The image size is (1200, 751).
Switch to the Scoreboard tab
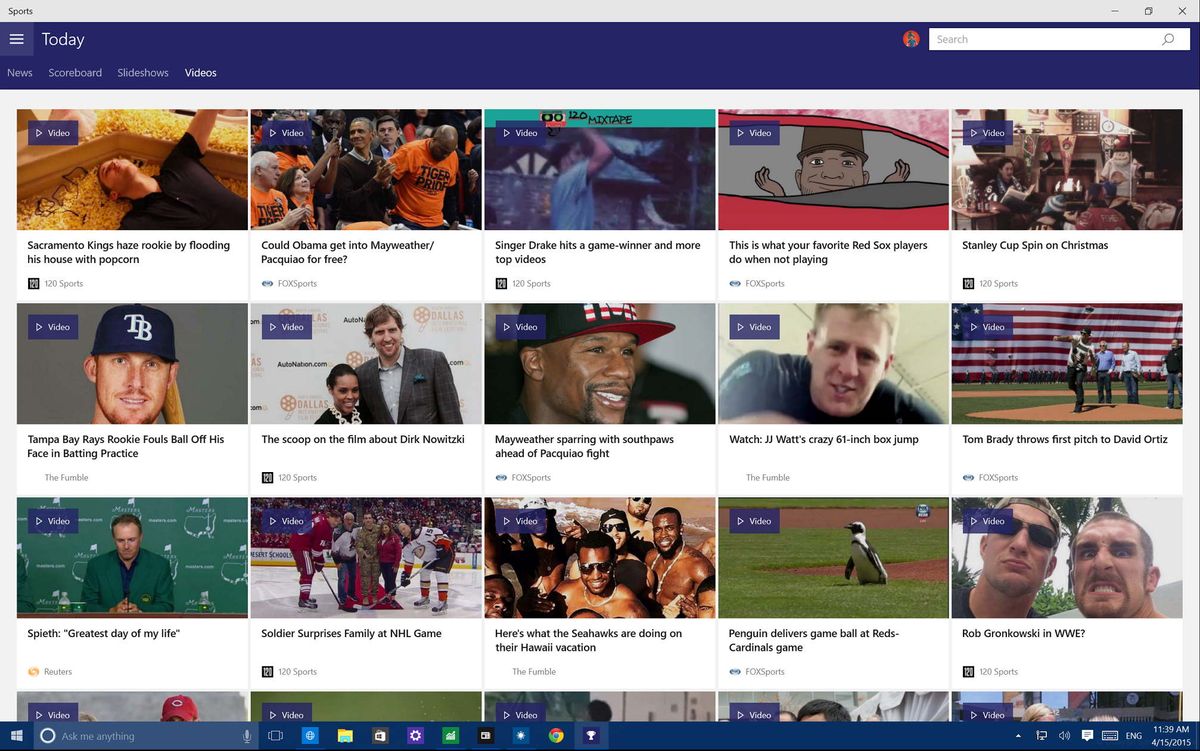coord(75,72)
